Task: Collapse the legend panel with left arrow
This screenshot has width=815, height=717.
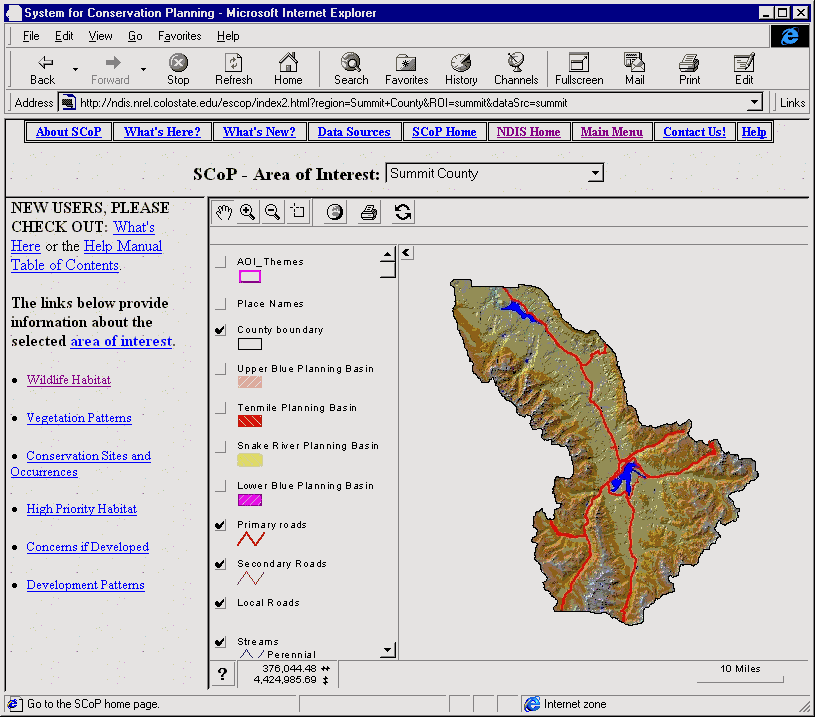Action: pos(407,253)
